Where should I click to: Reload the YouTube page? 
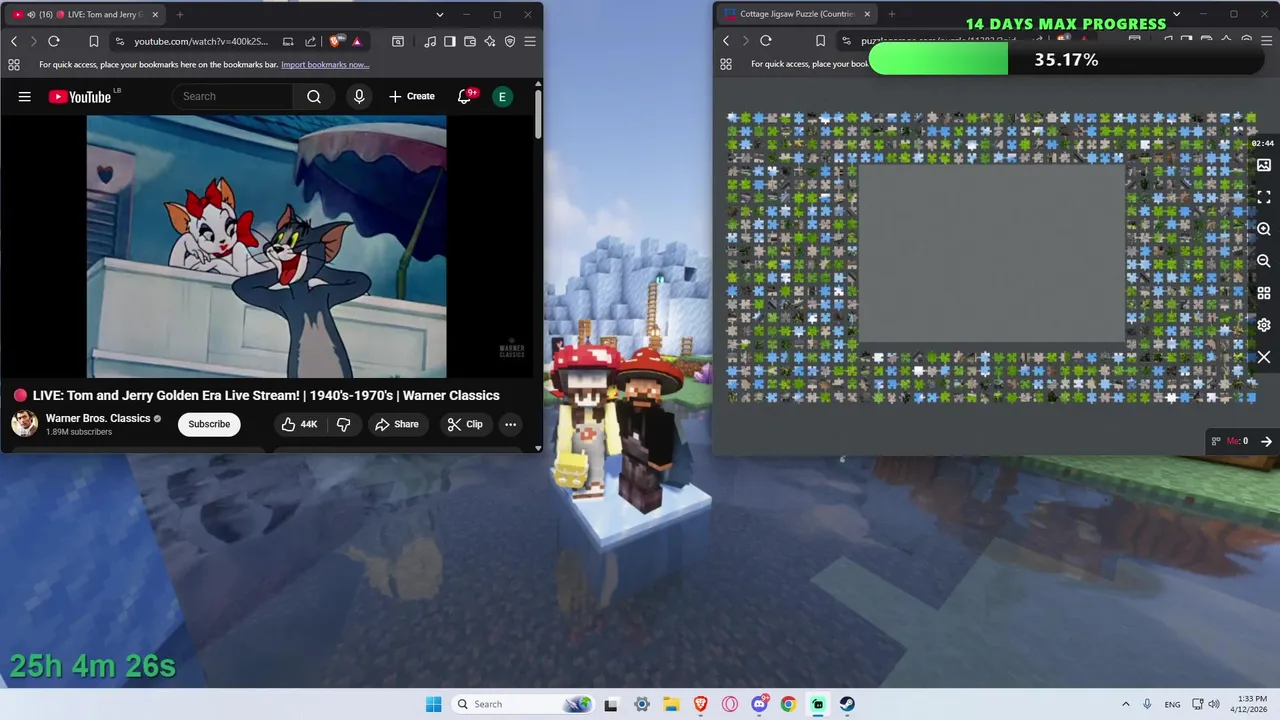point(54,41)
